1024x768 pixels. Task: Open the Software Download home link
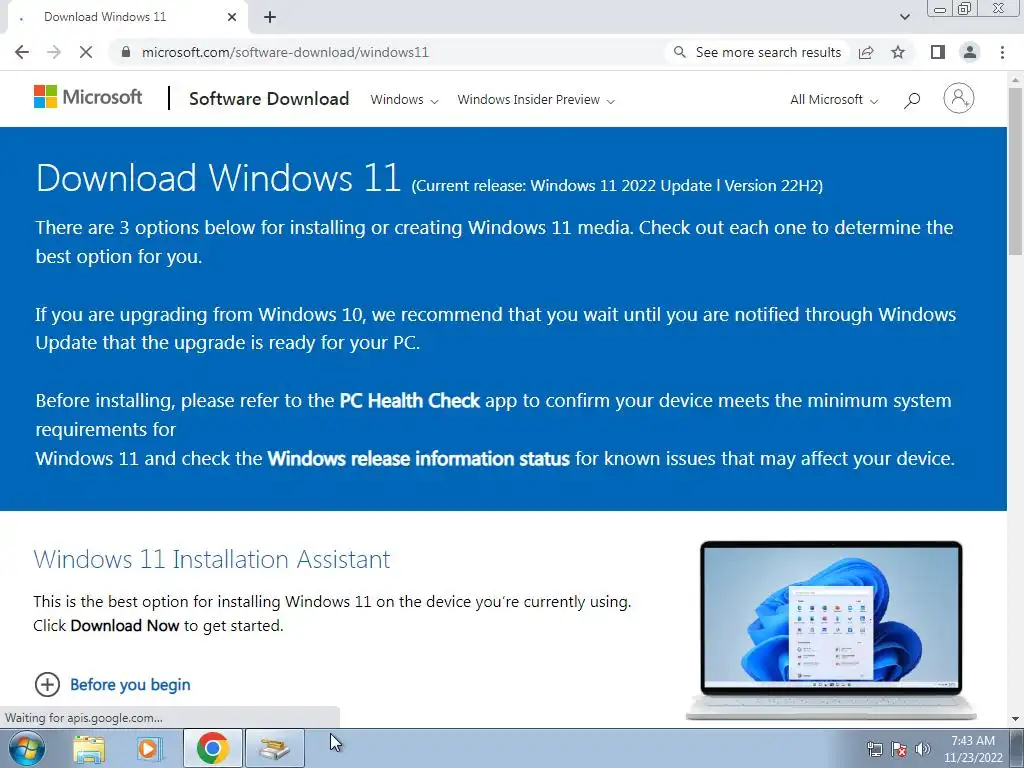269,99
